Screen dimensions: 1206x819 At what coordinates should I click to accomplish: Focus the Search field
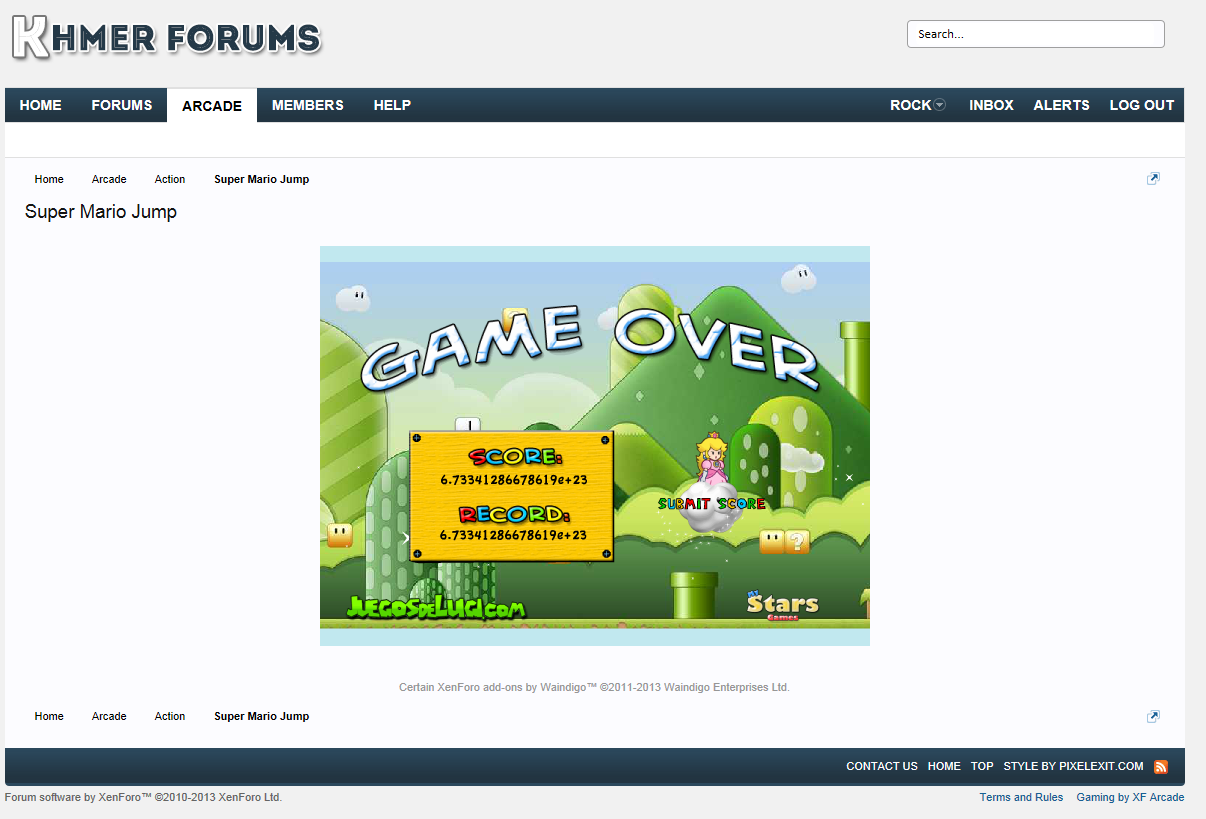1036,34
